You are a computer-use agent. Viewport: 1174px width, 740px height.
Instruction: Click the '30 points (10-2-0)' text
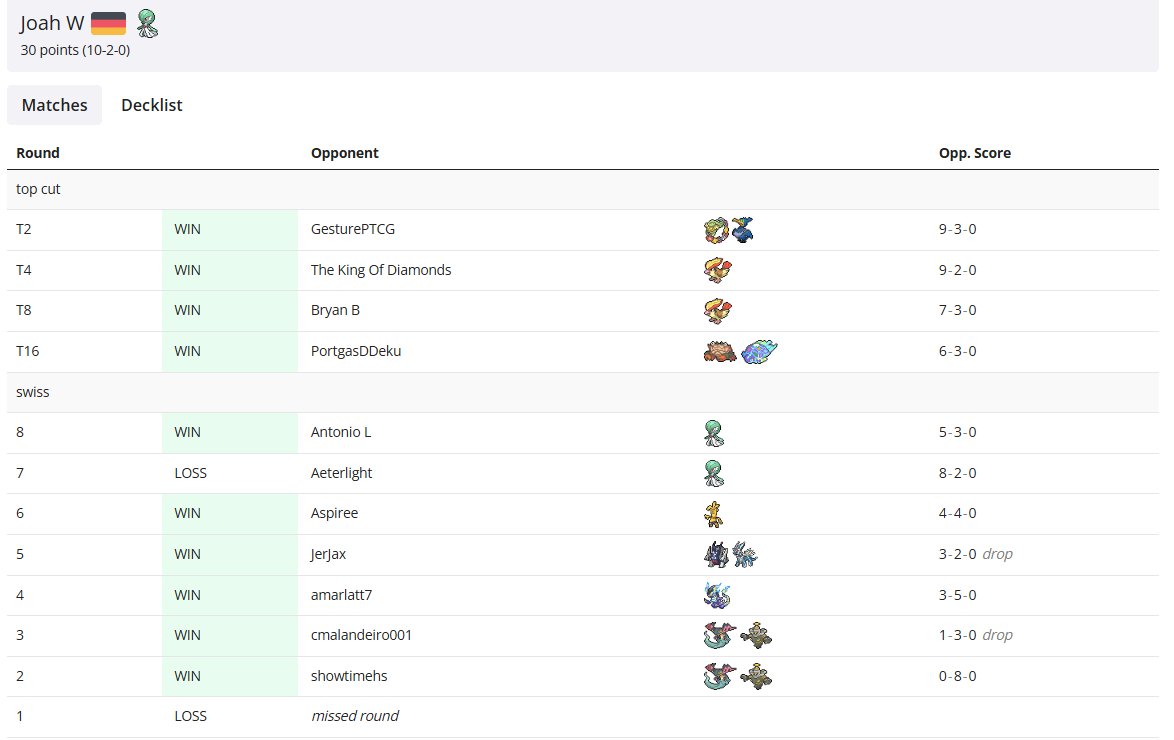pyautogui.click(x=75, y=50)
